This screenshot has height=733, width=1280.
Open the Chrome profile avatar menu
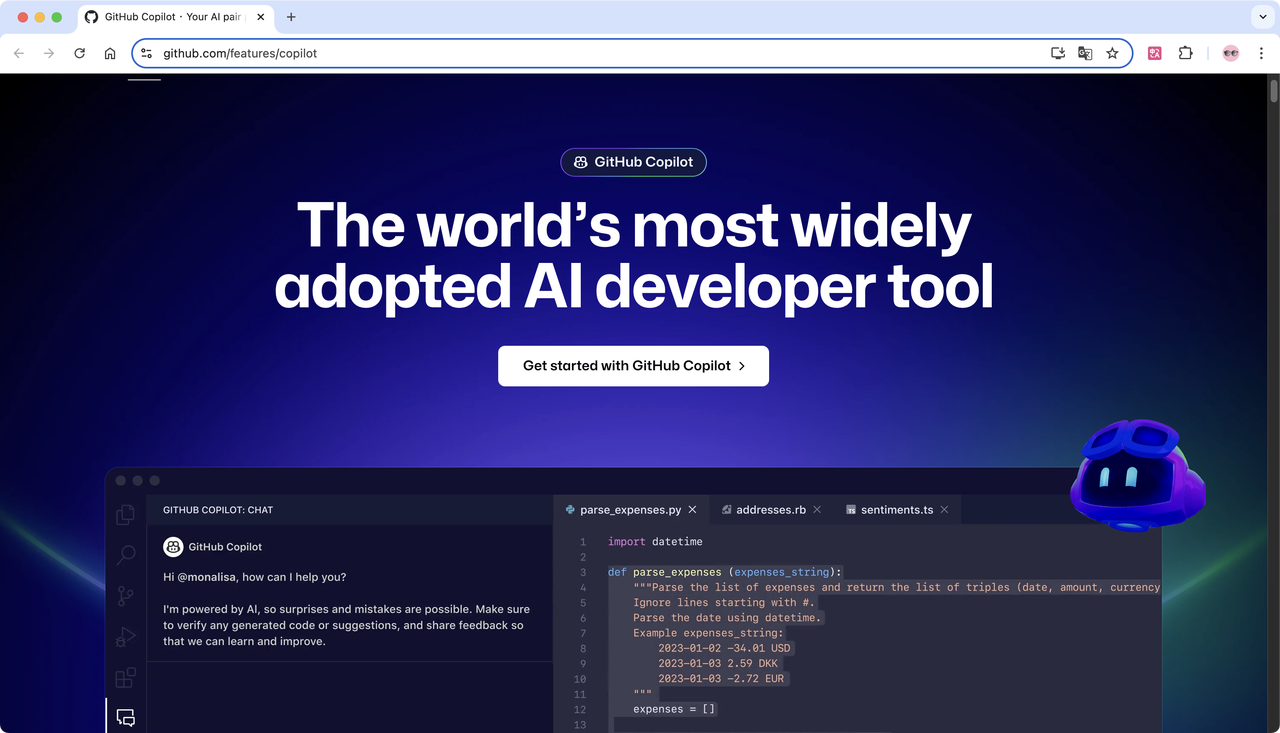(1230, 53)
